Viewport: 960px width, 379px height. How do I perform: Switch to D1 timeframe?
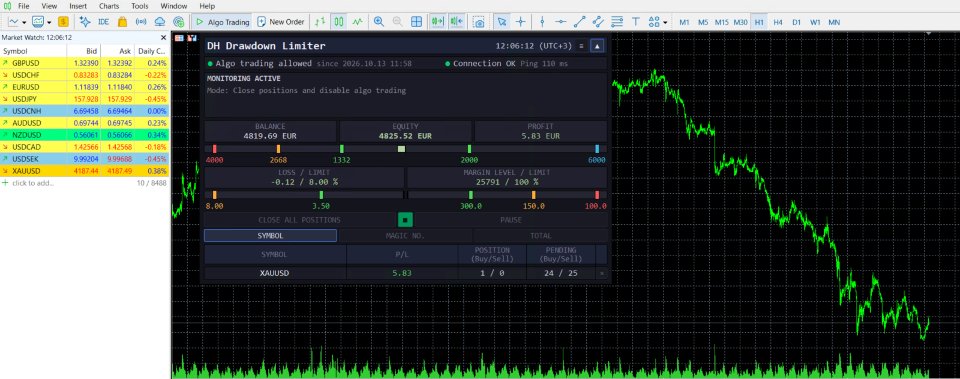(796, 22)
